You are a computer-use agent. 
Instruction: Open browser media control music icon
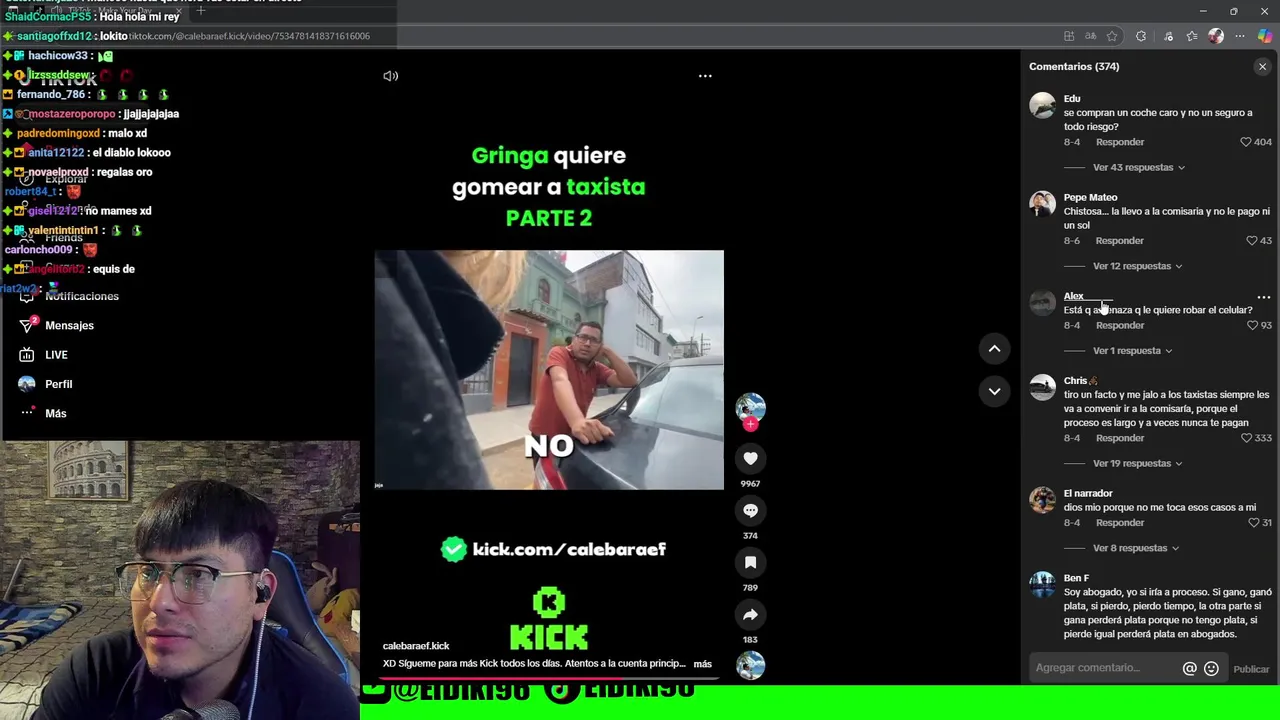(1168, 36)
